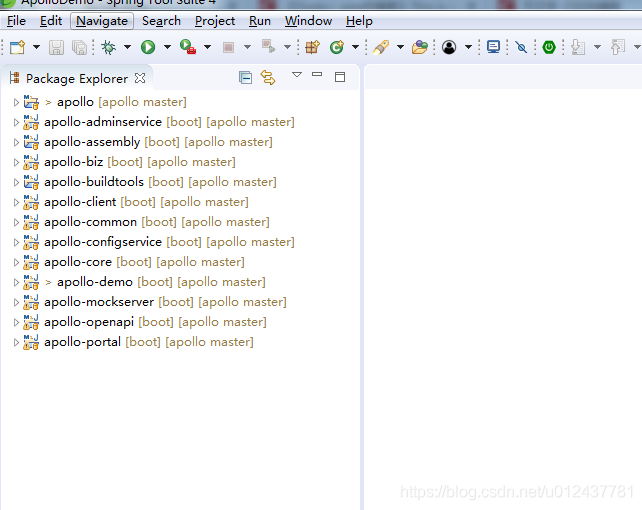Open the New Java Class dropdown arrow
642x510 pixels.
tap(355, 47)
